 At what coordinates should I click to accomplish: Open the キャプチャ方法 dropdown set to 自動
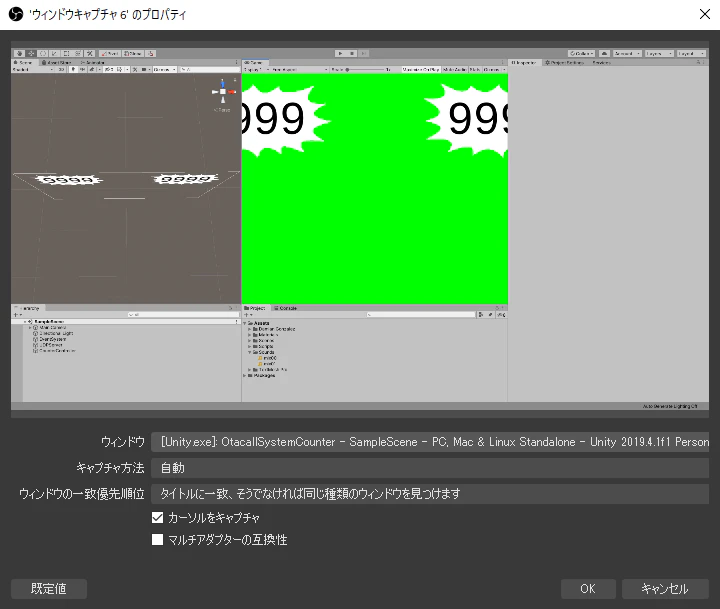tap(430, 468)
